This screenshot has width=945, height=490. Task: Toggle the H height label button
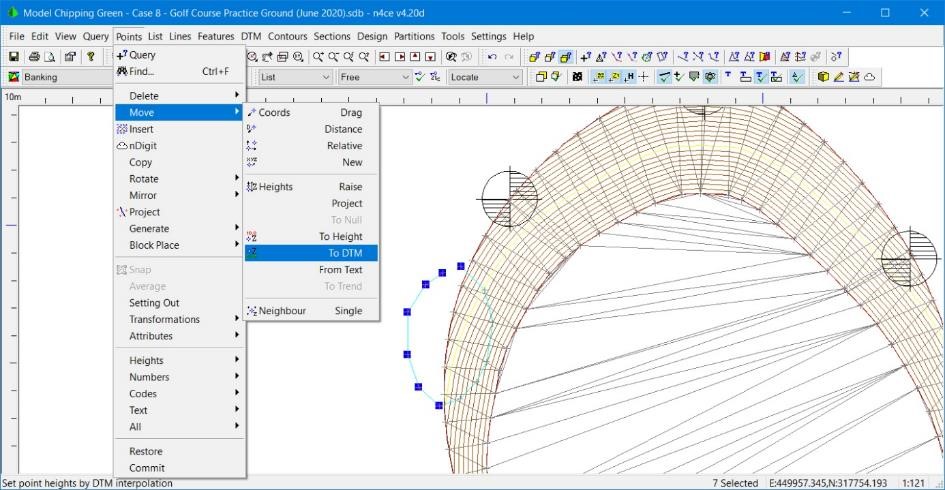(629, 77)
